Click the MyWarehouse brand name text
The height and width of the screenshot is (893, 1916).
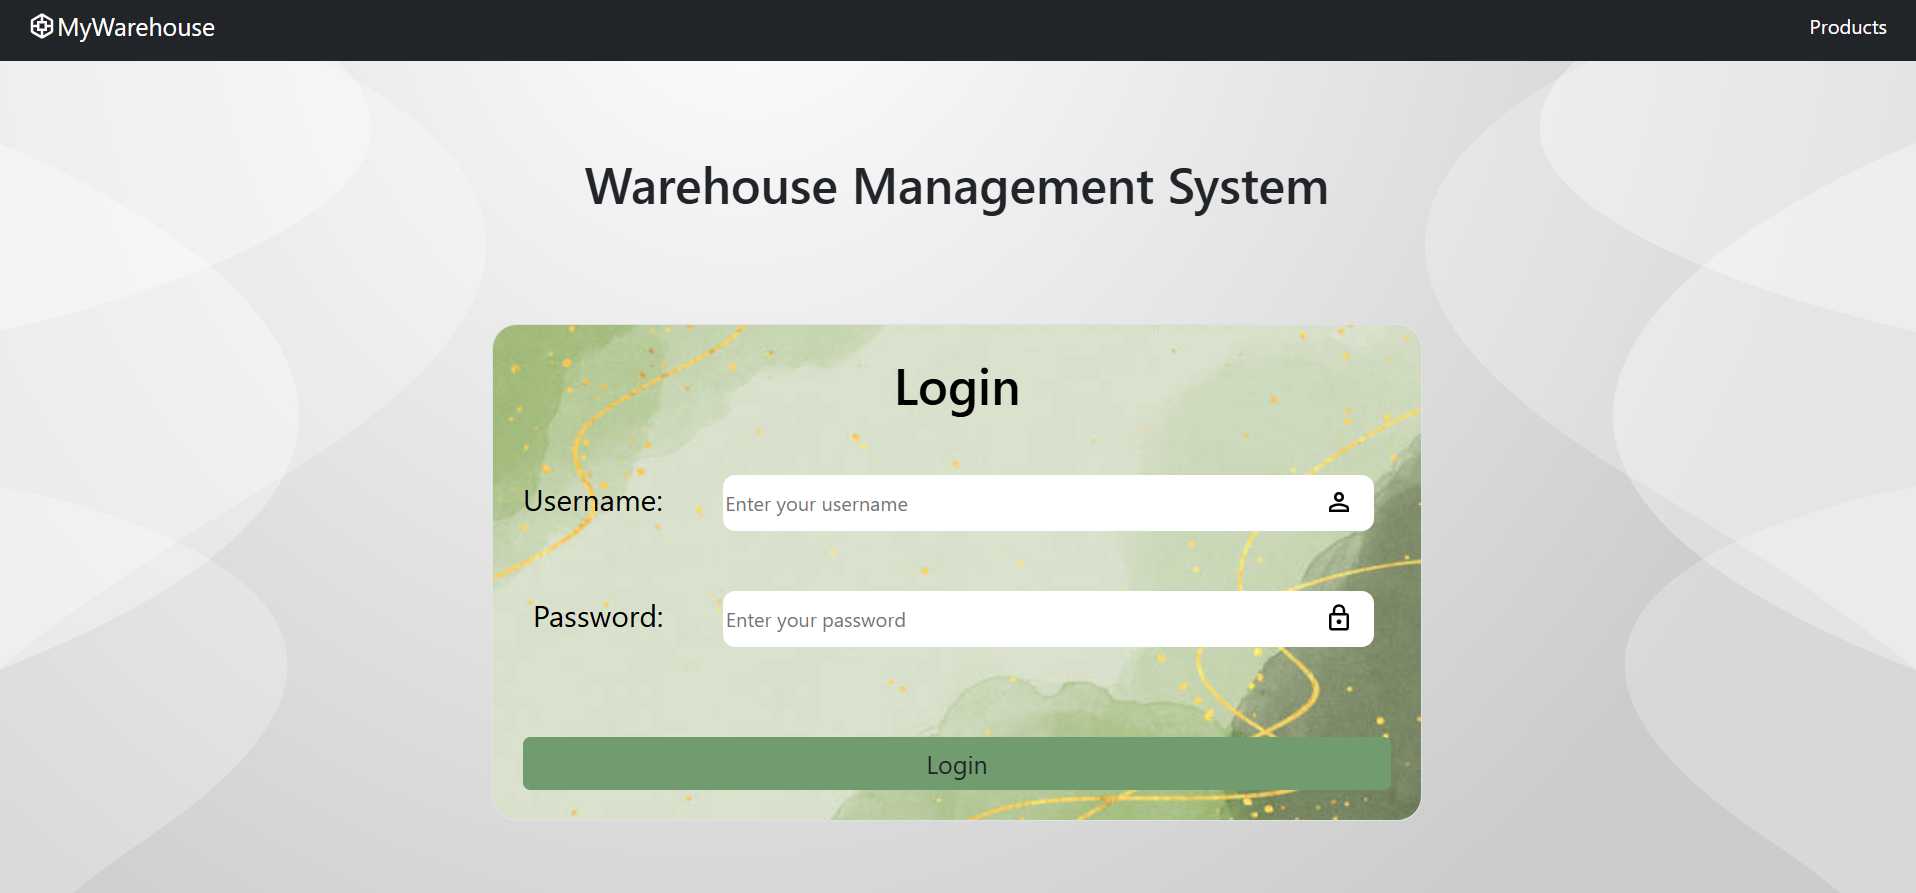point(136,28)
